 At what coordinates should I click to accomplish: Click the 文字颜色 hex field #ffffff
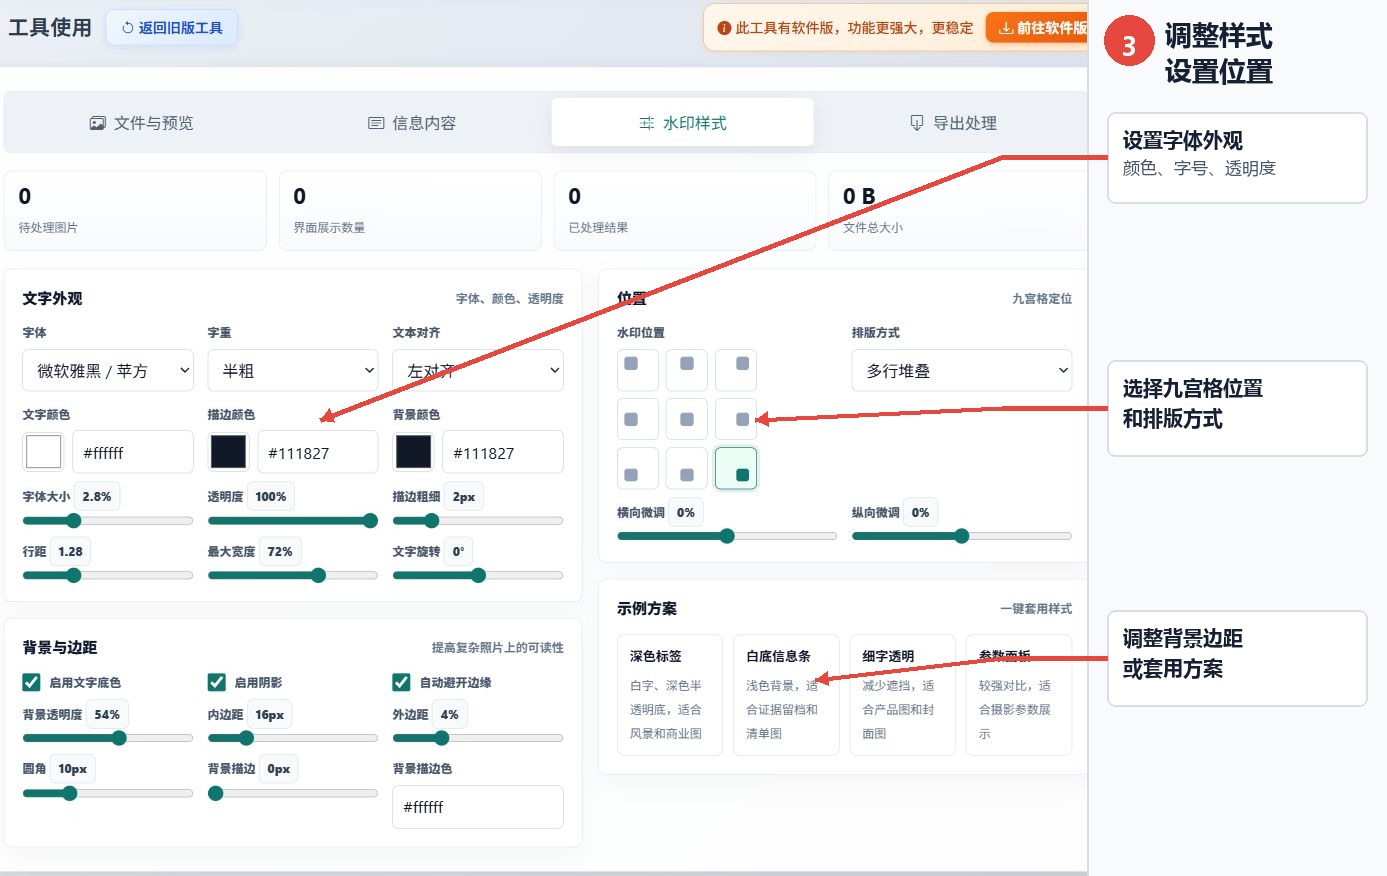pos(133,452)
